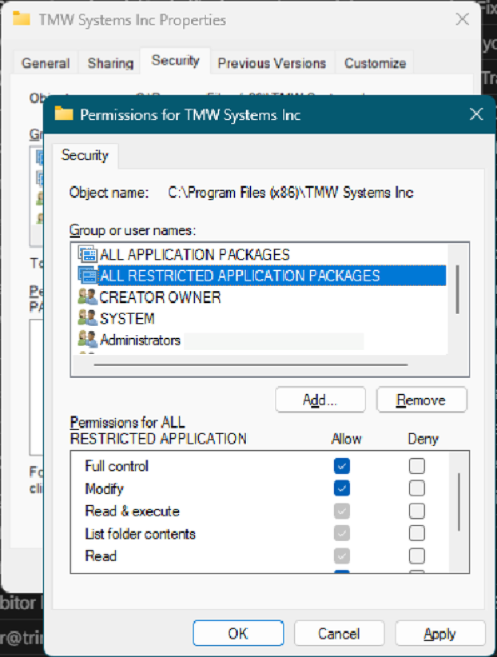Image resolution: width=497 pixels, height=657 pixels.
Task: Click folder icon in Permissions dialog title
Action: (x=64, y=114)
